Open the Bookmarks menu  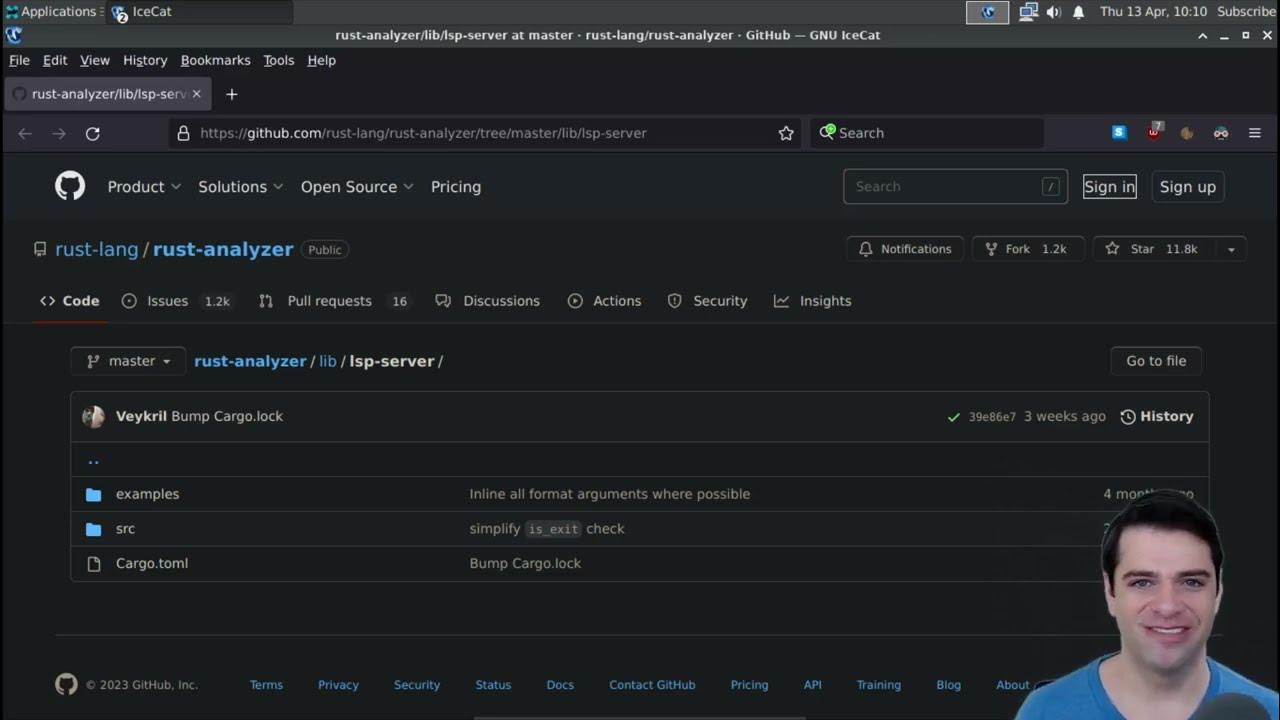[215, 60]
